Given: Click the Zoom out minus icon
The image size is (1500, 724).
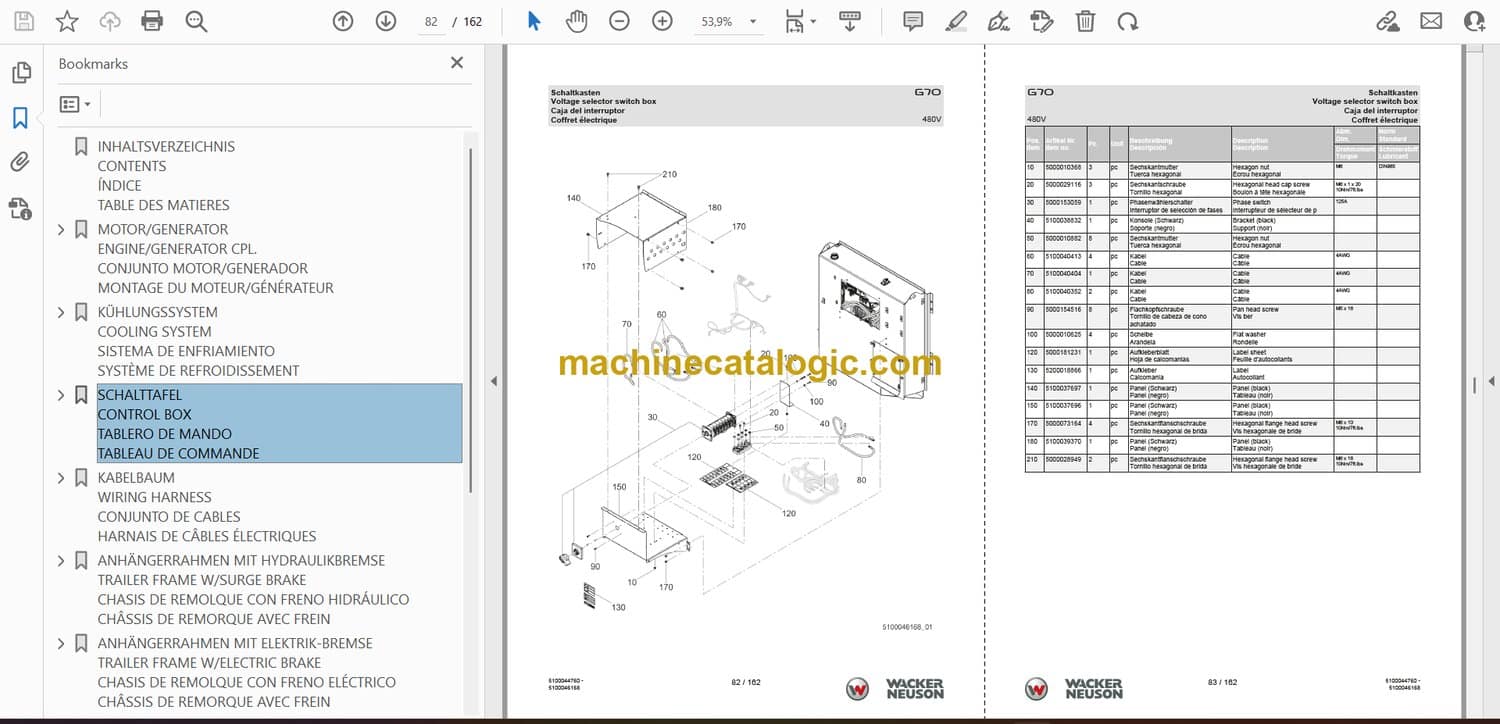Looking at the screenshot, I should [620, 21].
